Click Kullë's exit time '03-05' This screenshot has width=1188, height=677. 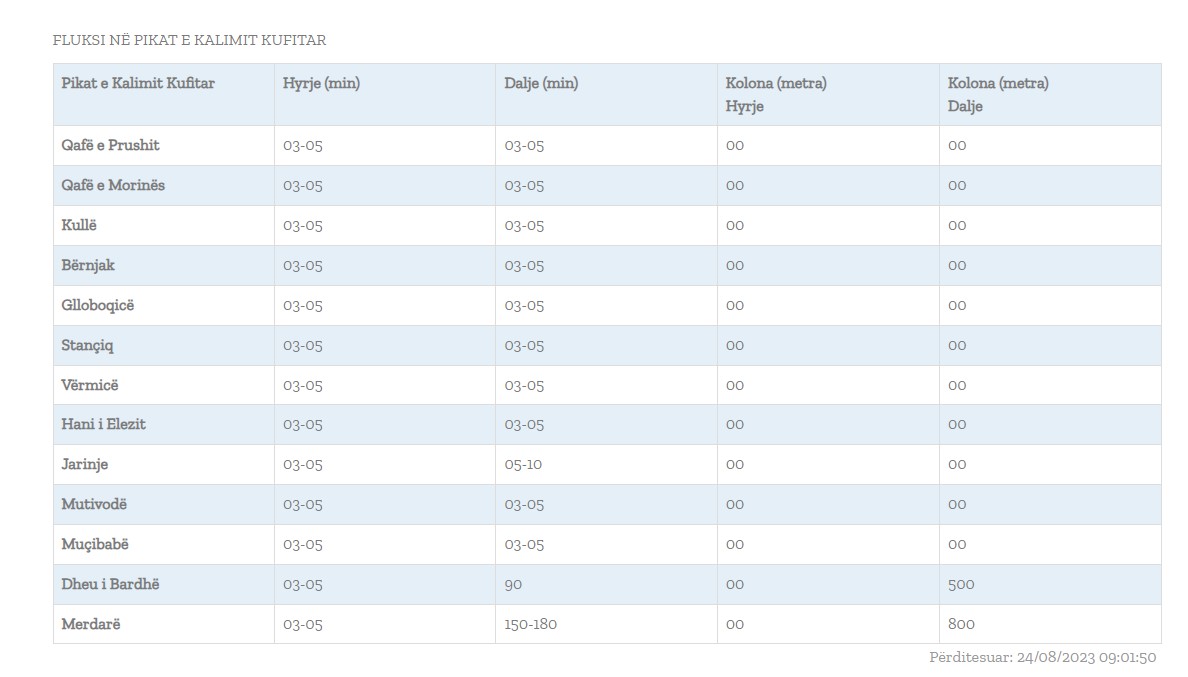(x=524, y=226)
